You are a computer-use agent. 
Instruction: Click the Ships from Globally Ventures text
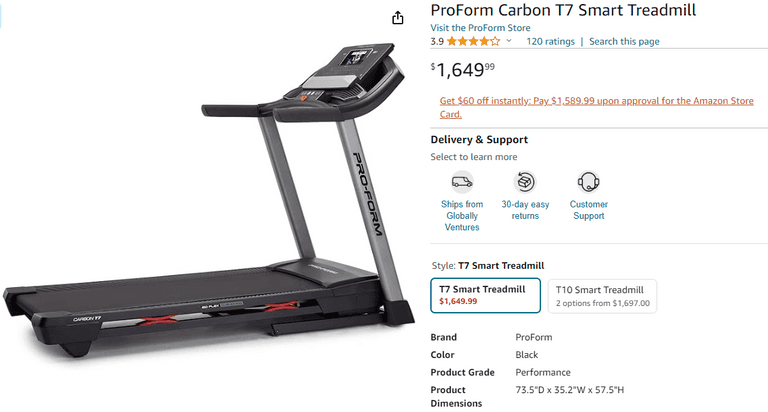[462, 216]
